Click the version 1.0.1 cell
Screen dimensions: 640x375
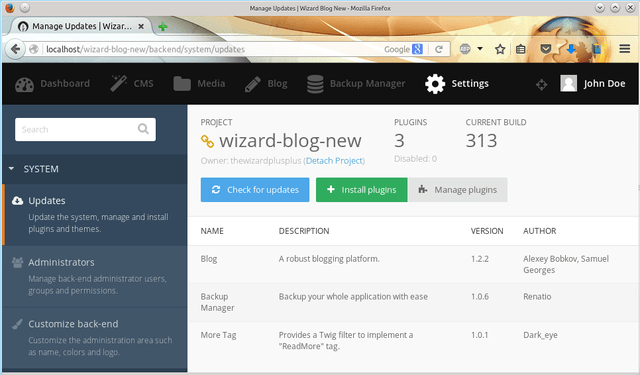tap(480, 335)
